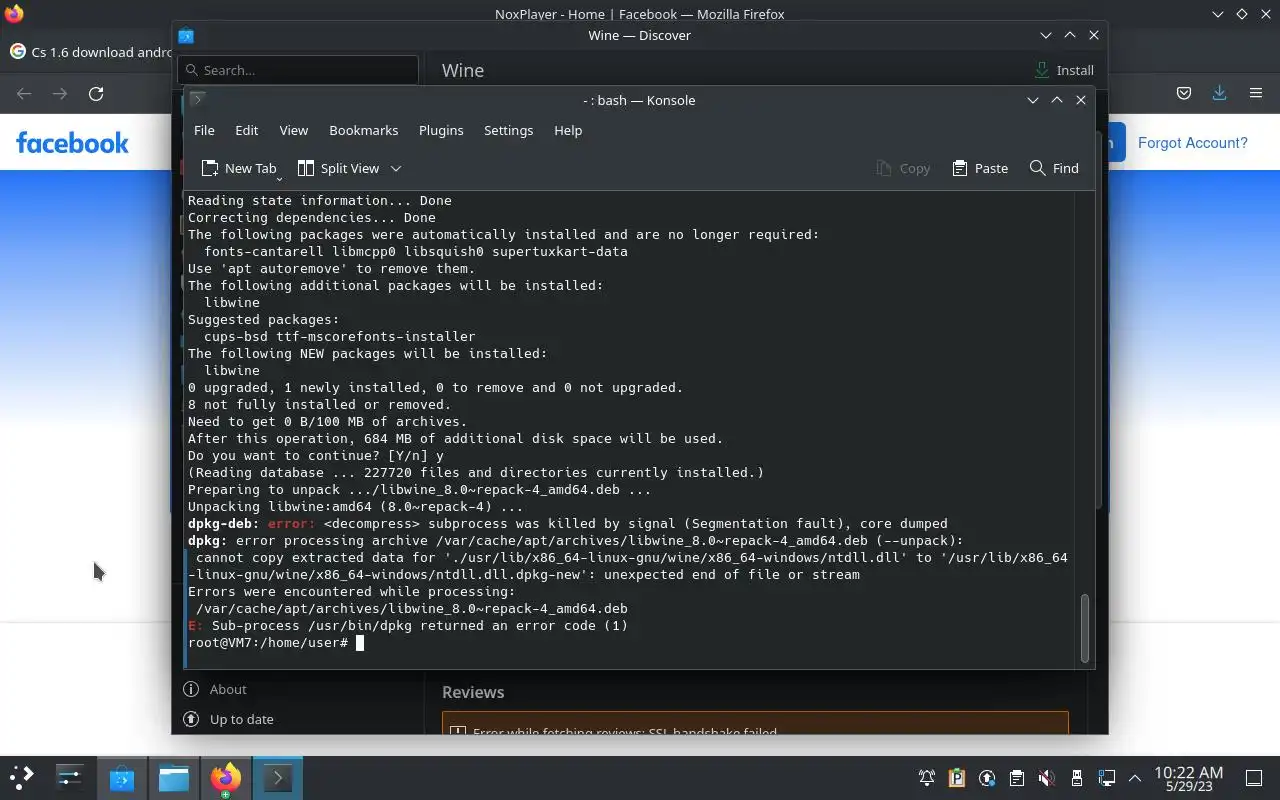Maximize the Discover window

point(1070,35)
